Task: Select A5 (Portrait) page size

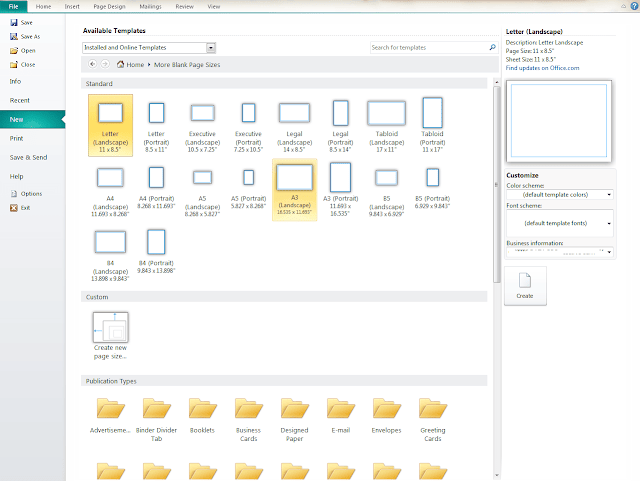Action: (x=248, y=189)
